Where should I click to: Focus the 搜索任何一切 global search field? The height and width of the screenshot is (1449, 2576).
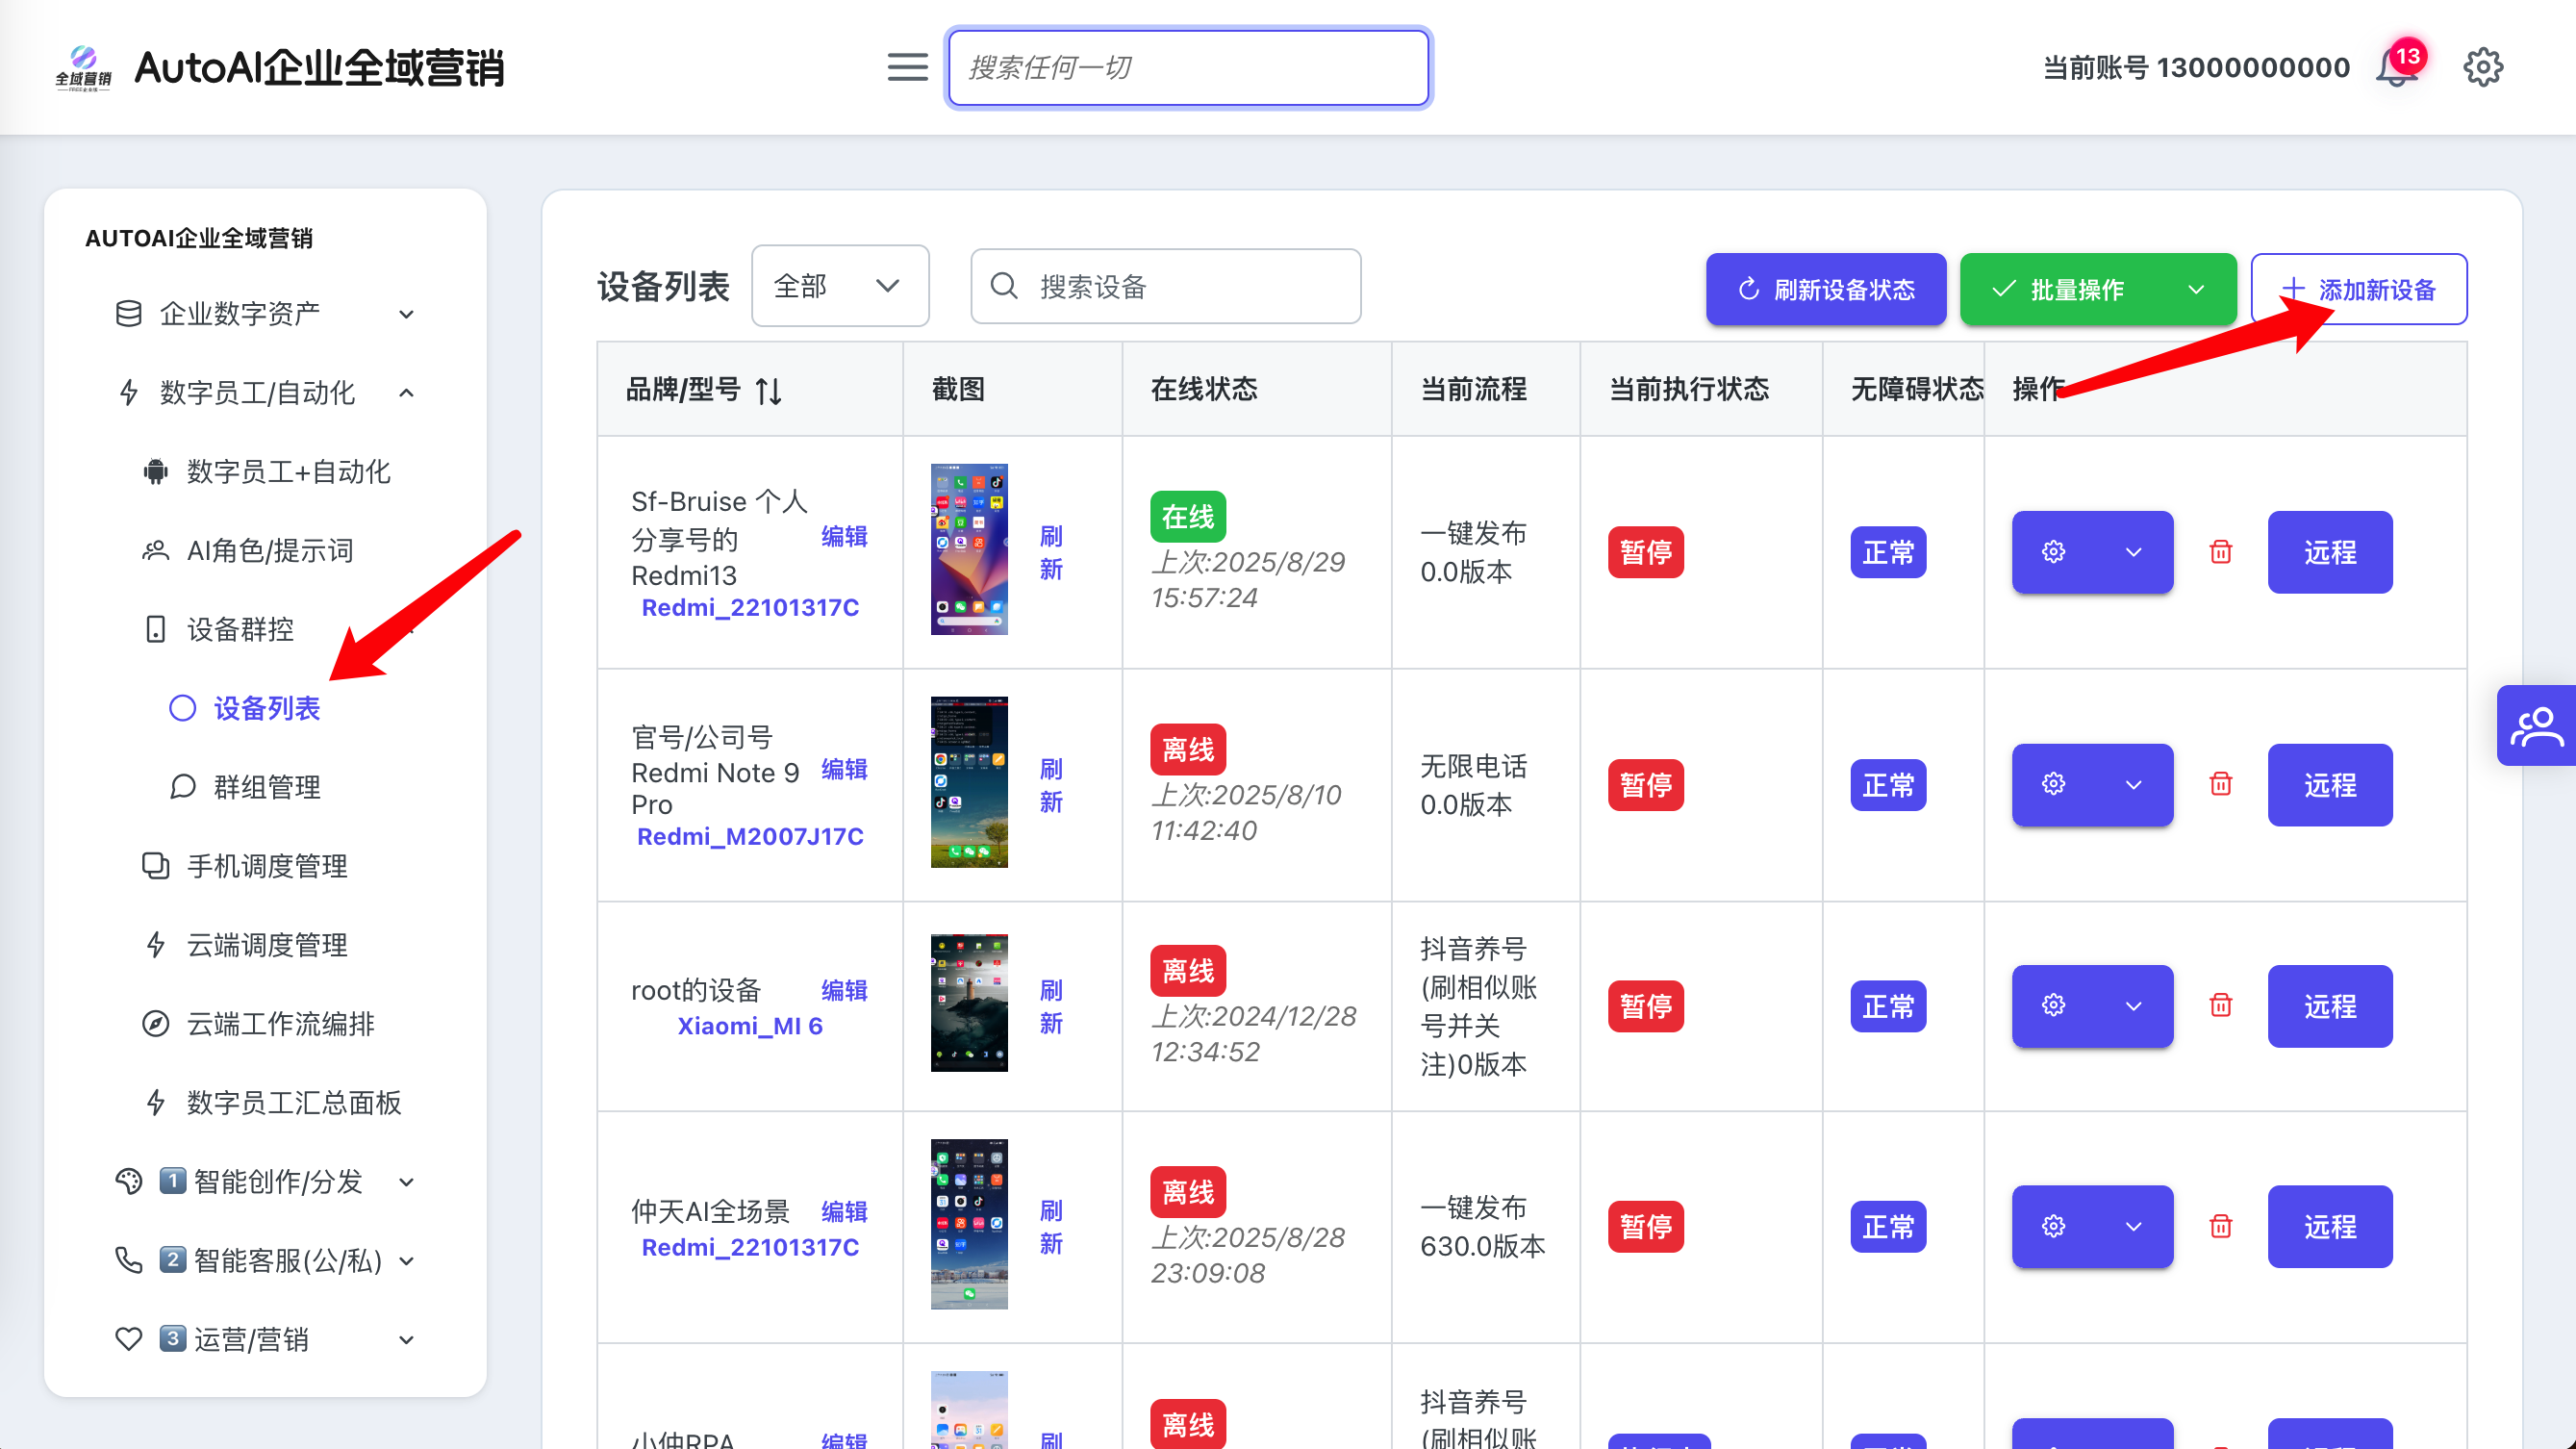[x=1188, y=67]
